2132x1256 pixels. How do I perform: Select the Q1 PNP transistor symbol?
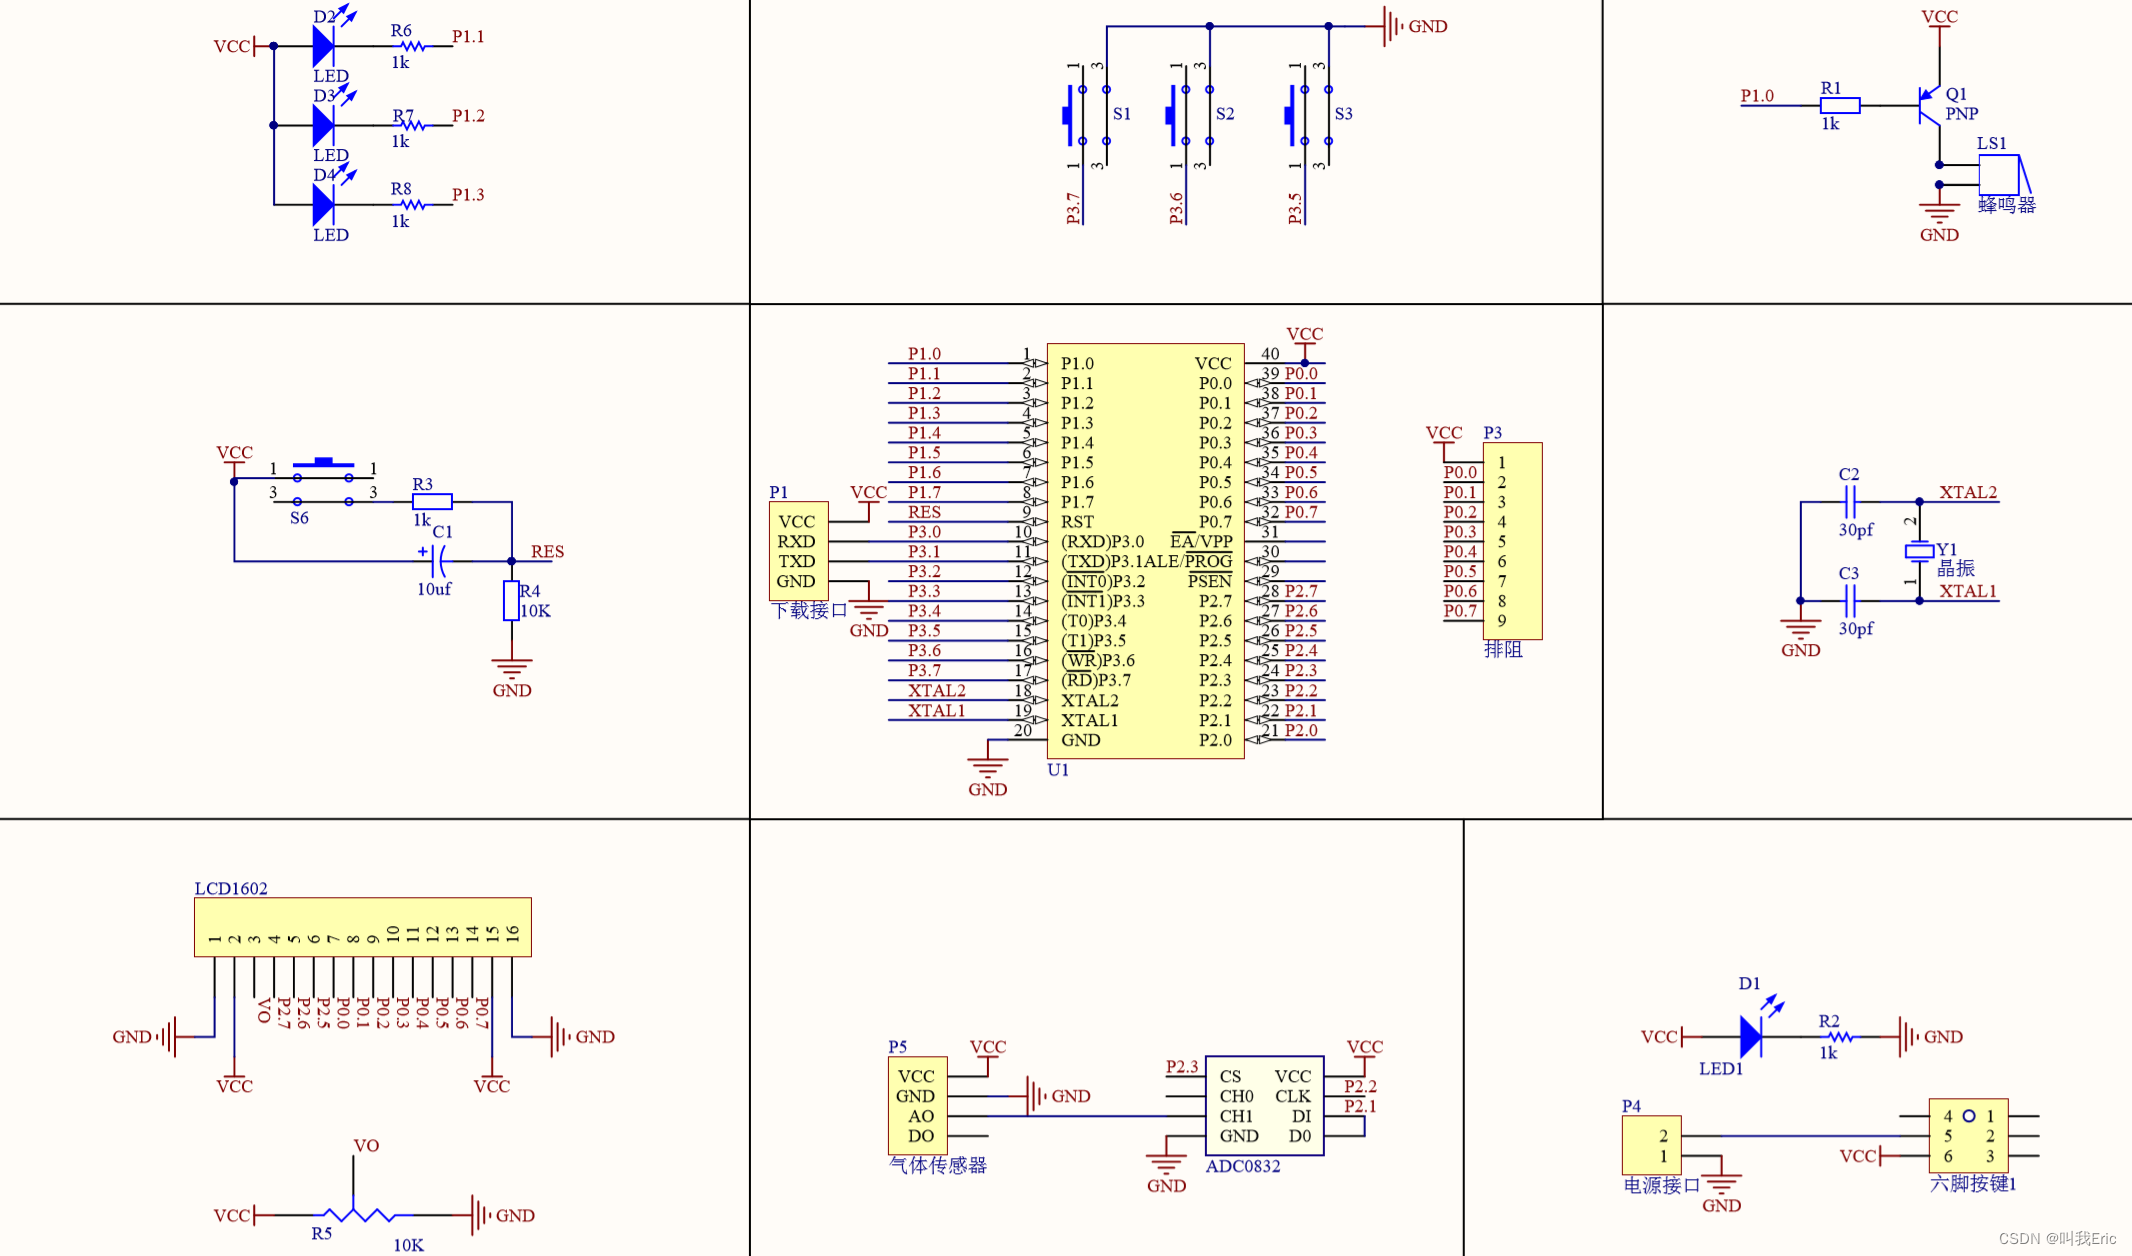(1931, 105)
